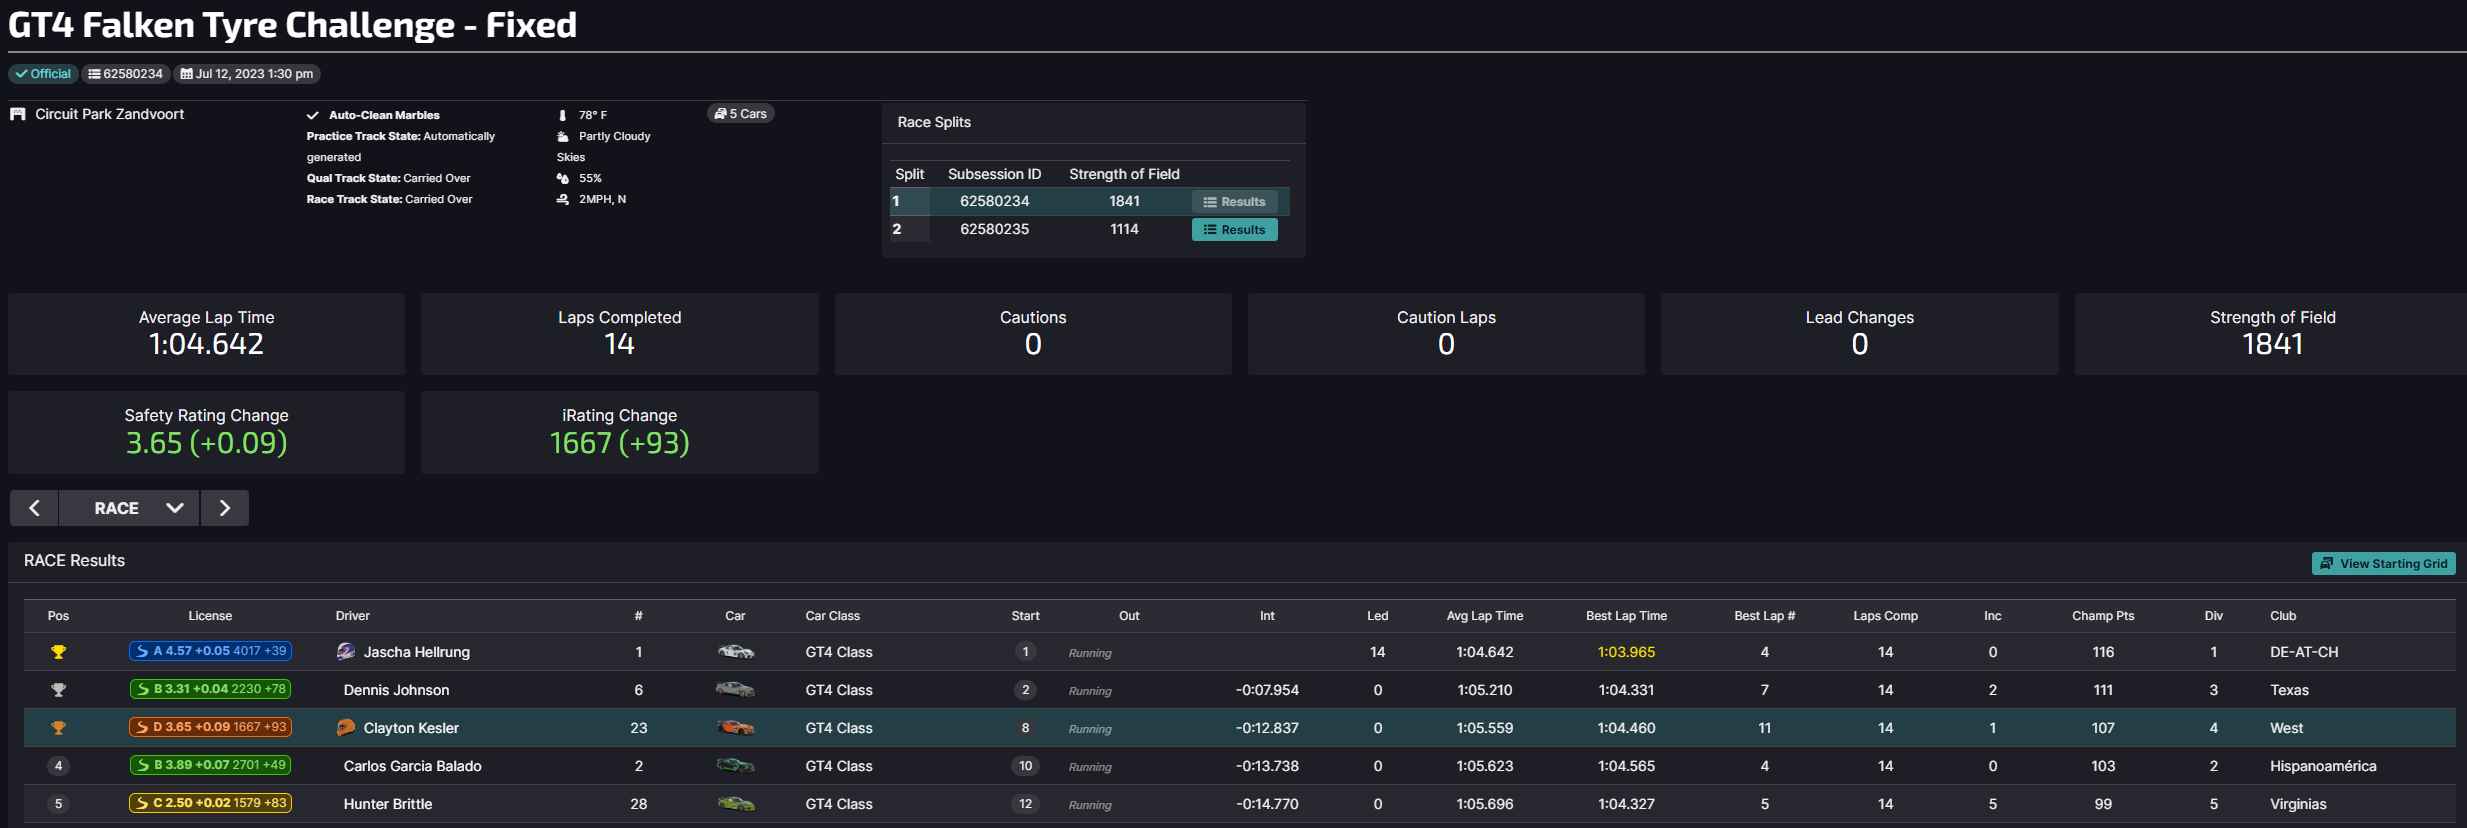
Task: Click the Race Splits panel heading
Action: pos(934,122)
